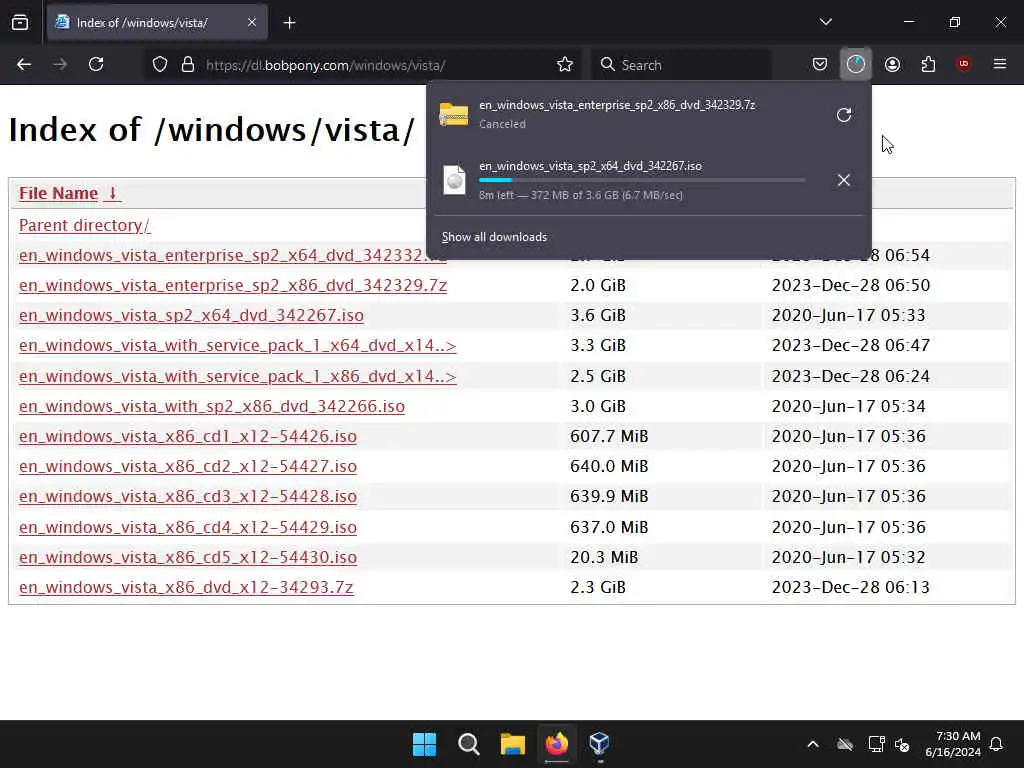Open the Windows Start menu
Viewport: 1024px width, 768px height.
[424, 744]
